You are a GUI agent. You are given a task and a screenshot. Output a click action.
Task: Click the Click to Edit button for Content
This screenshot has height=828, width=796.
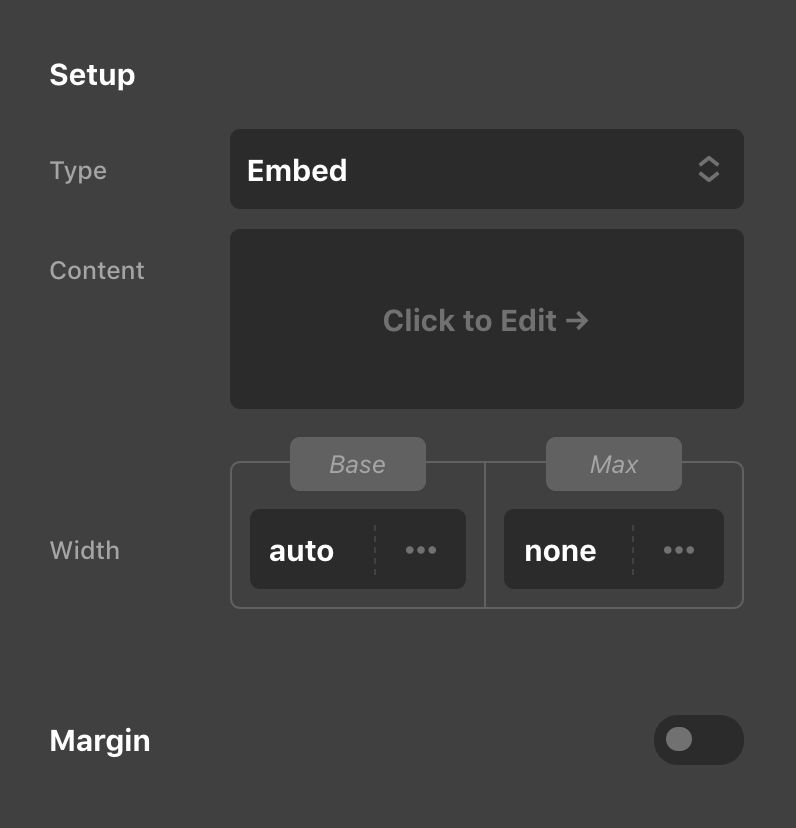click(x=487, y=319)
